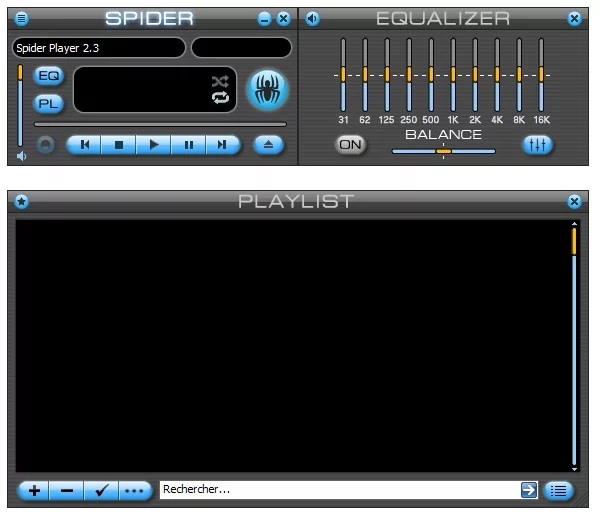Toggle shuffle mode icon

tap(220, 81)
